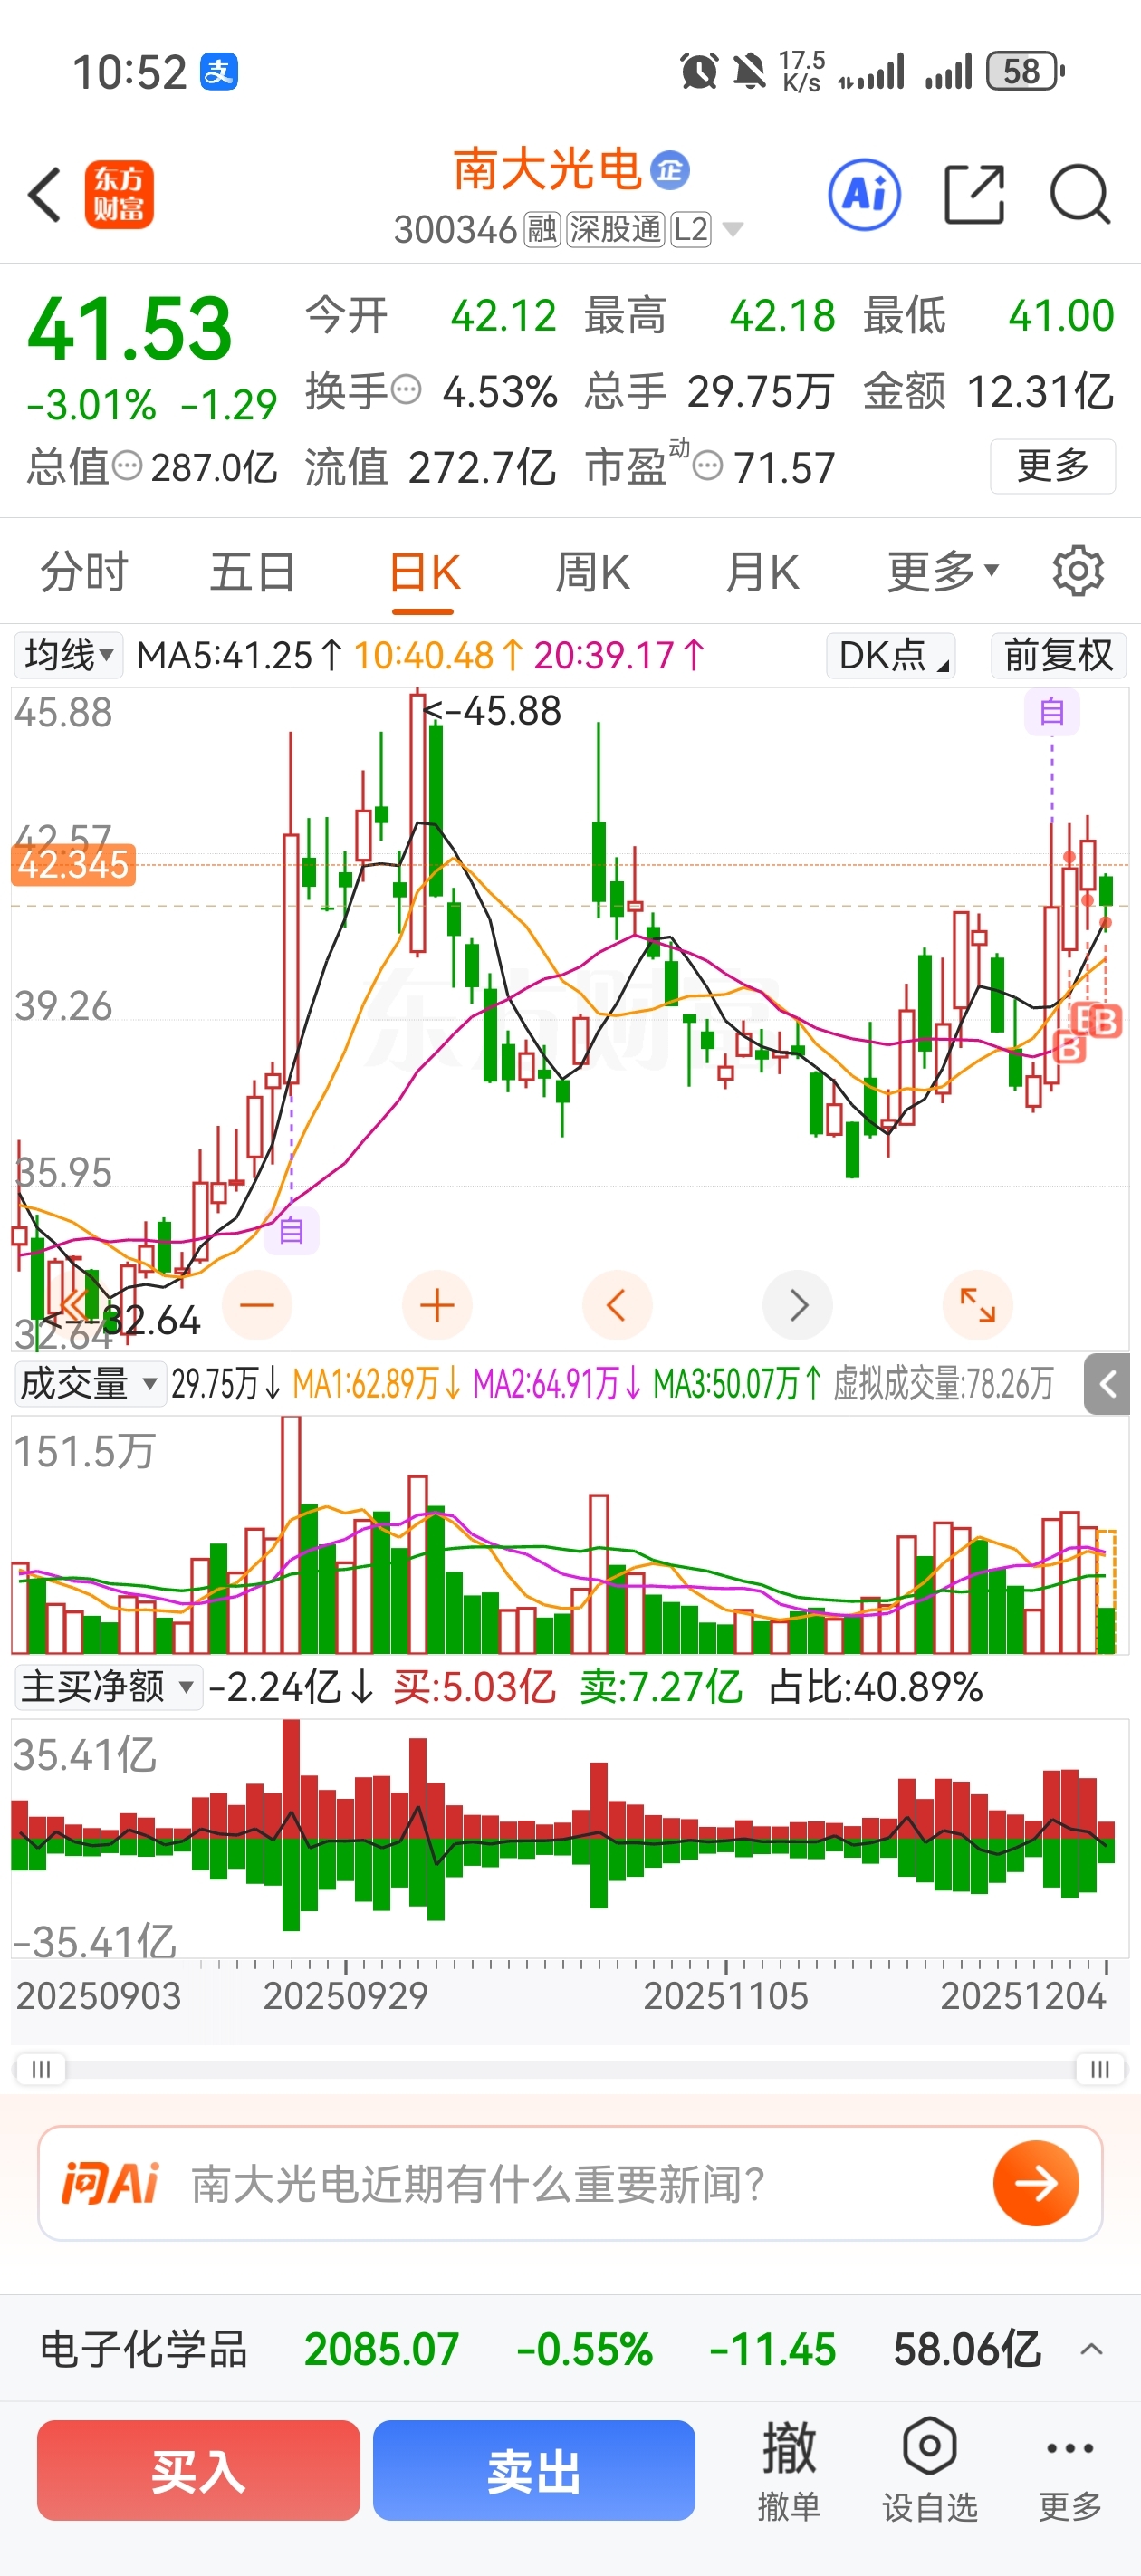The image size is (1141, 2576).
Task: Tap the blue 企 company badge
Action: click(x=670, y=170)
